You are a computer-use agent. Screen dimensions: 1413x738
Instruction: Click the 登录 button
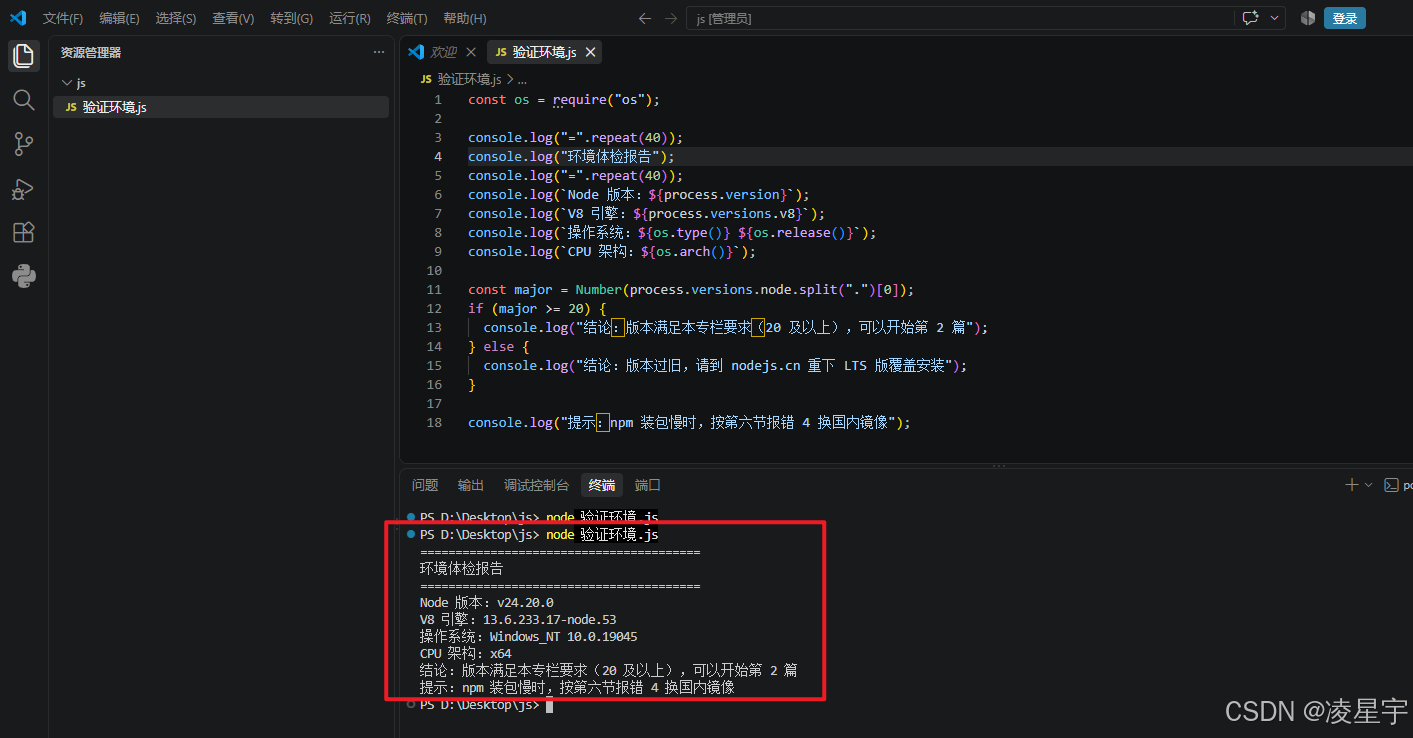[x=1345, y=18]
